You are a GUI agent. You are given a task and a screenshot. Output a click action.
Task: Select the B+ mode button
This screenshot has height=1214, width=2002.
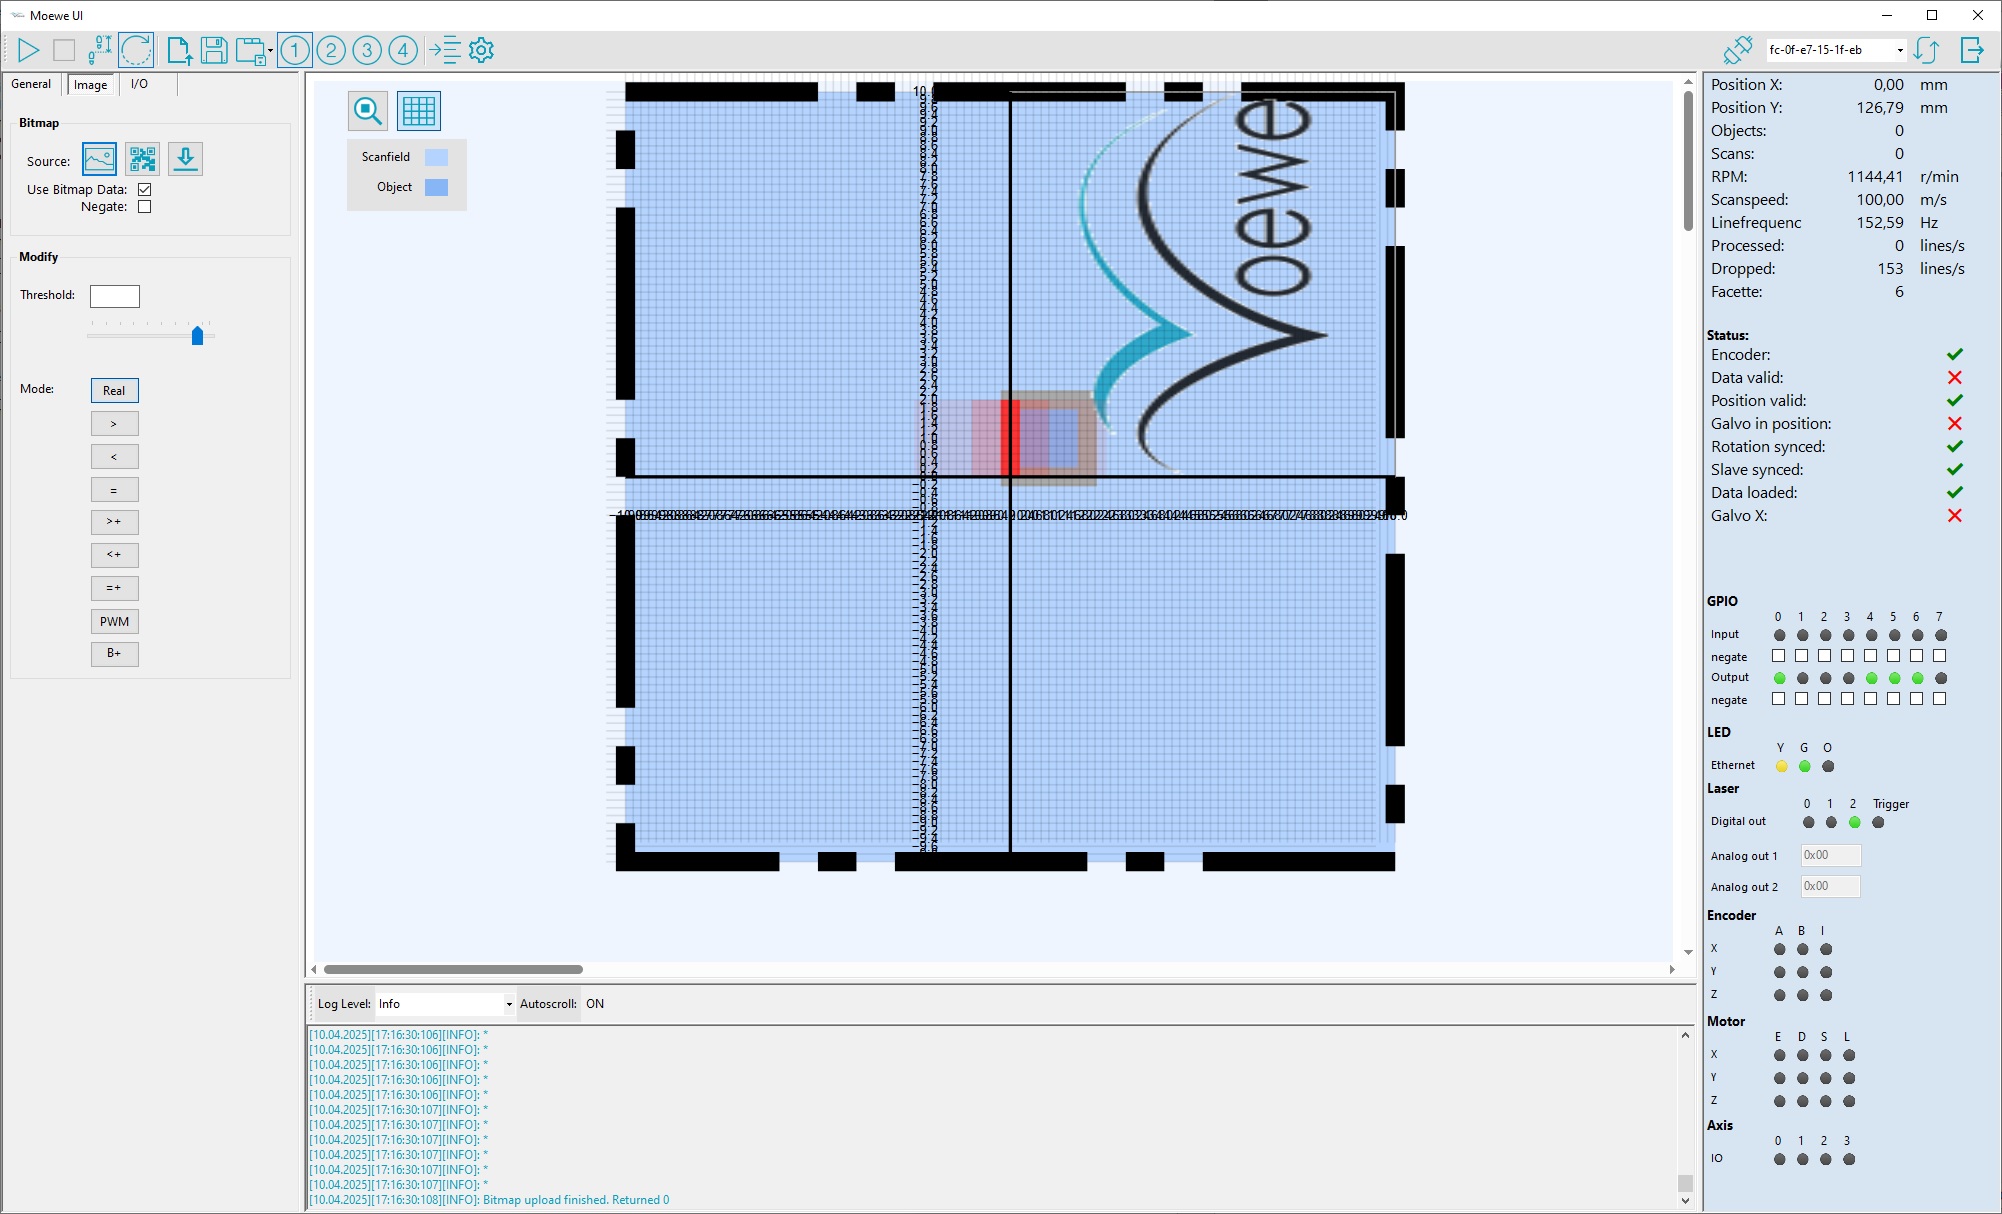pyautogui.click(x=114, y=654)
